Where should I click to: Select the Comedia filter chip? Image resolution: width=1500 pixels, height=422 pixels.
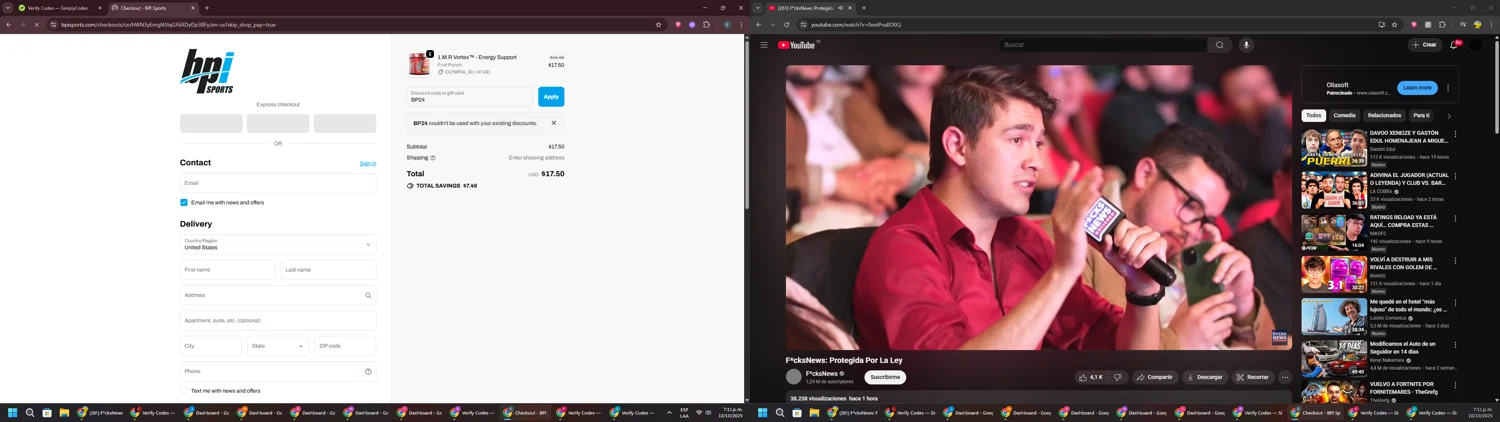(x=1344, y=116)
